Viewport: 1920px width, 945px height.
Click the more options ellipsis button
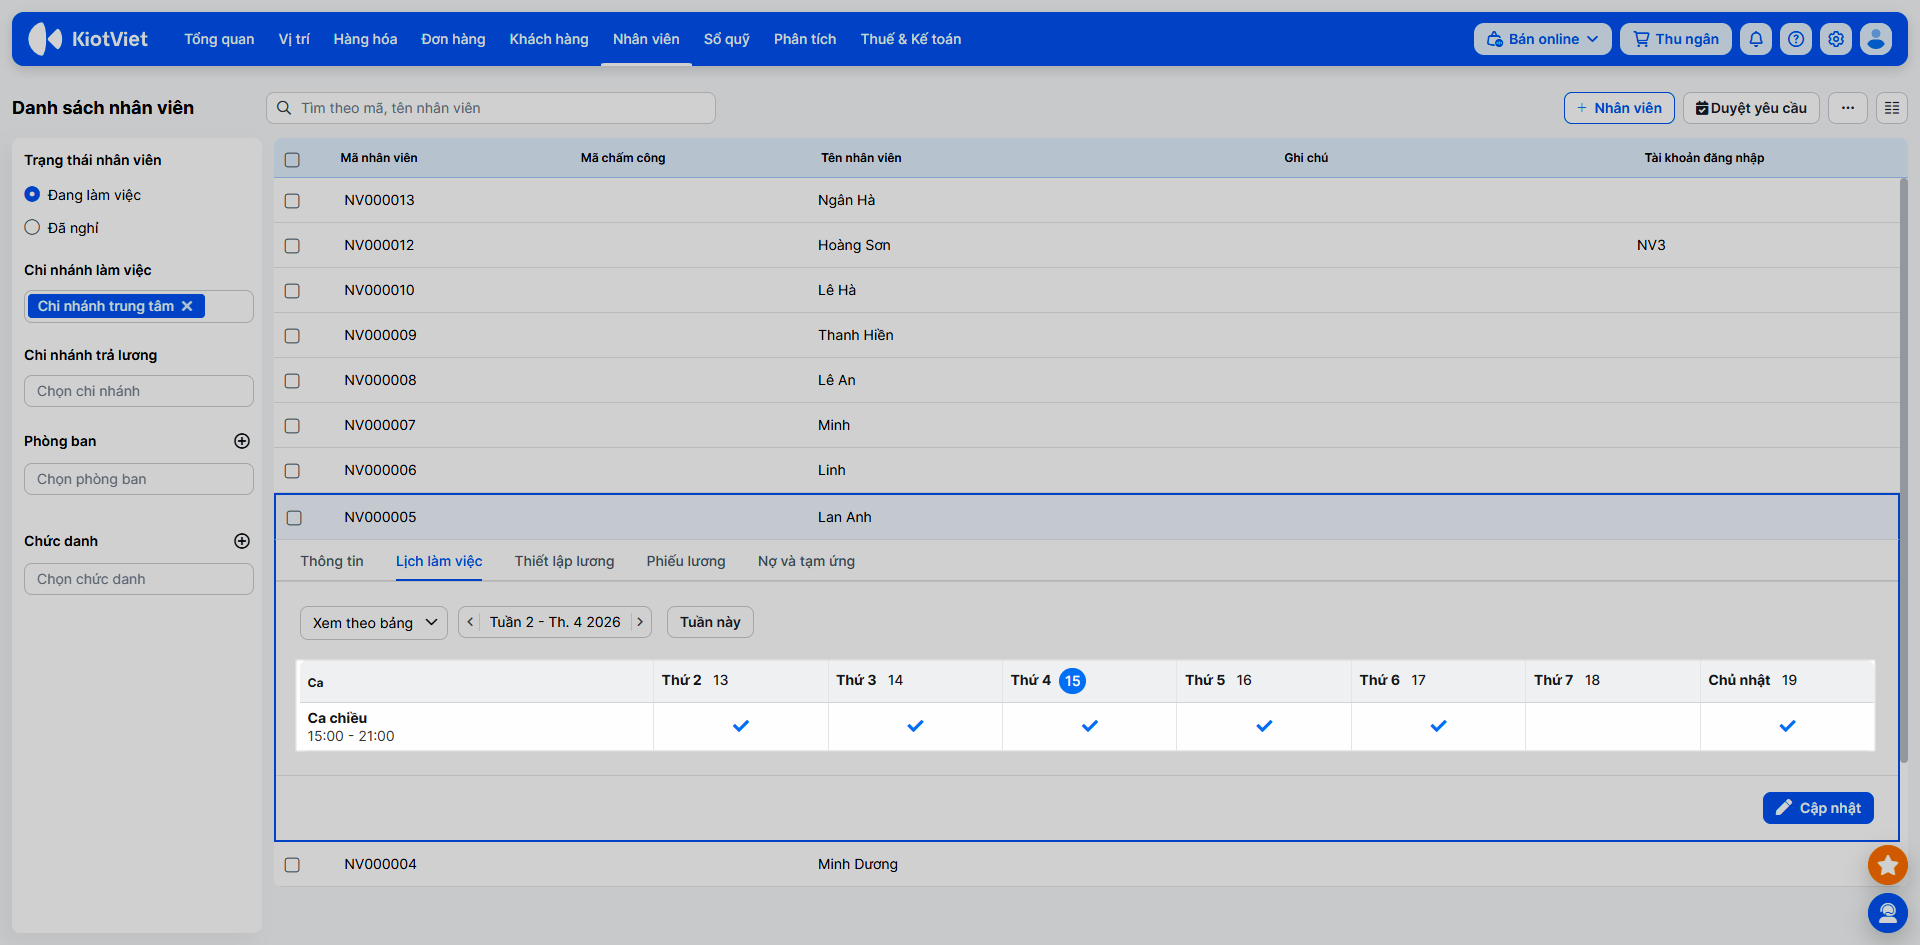(1848, 108)
